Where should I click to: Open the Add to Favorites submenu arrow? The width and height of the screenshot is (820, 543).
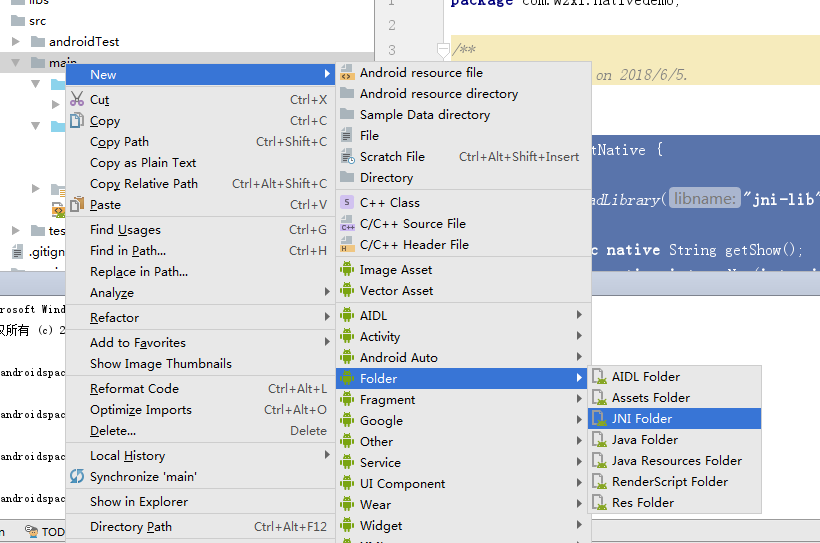pos(327,342)
